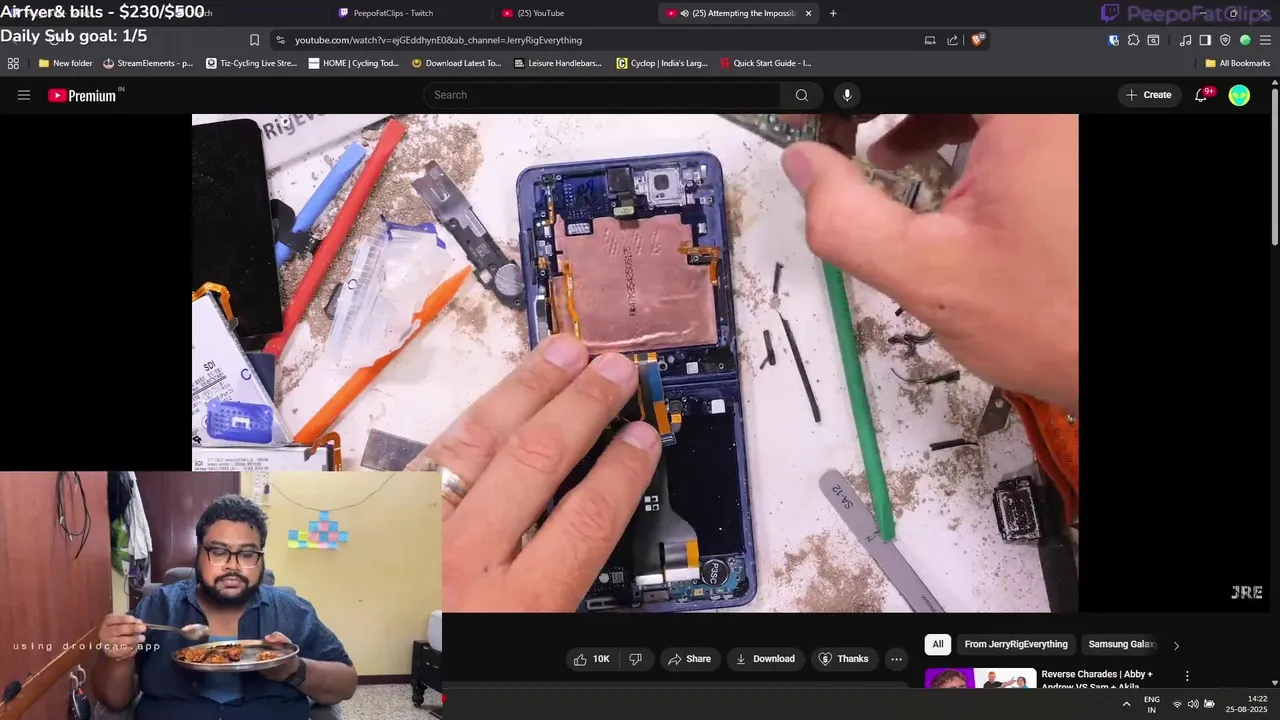
Task: Open the media control music-note icon
Action: coord(1185,40)
